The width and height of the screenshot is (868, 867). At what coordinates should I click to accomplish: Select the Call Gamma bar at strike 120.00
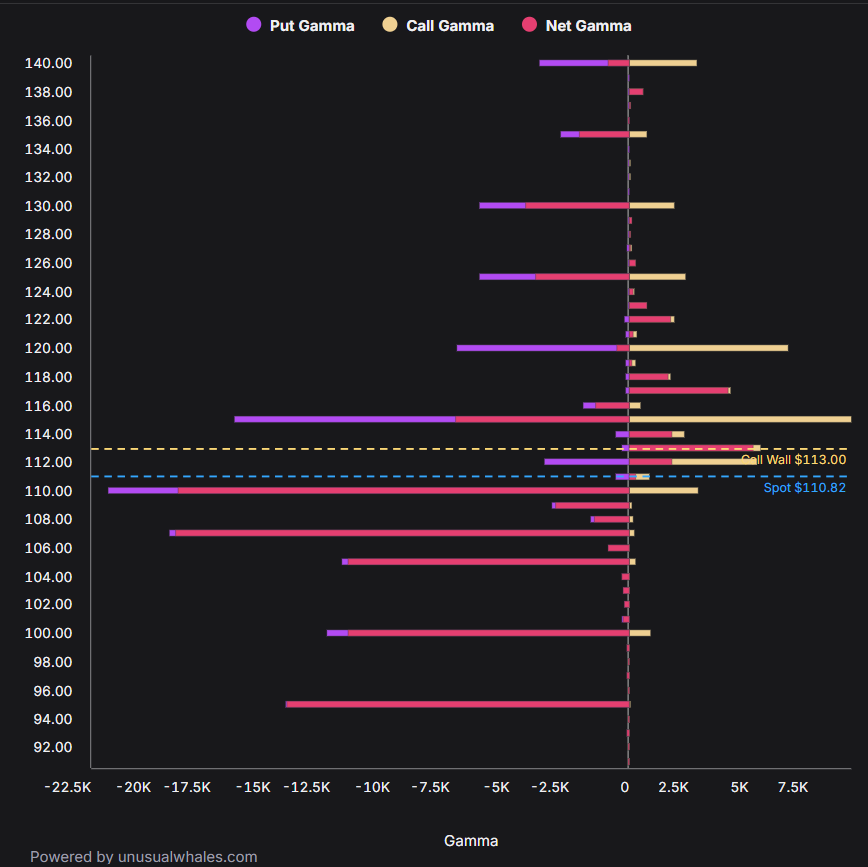[708, 348]
